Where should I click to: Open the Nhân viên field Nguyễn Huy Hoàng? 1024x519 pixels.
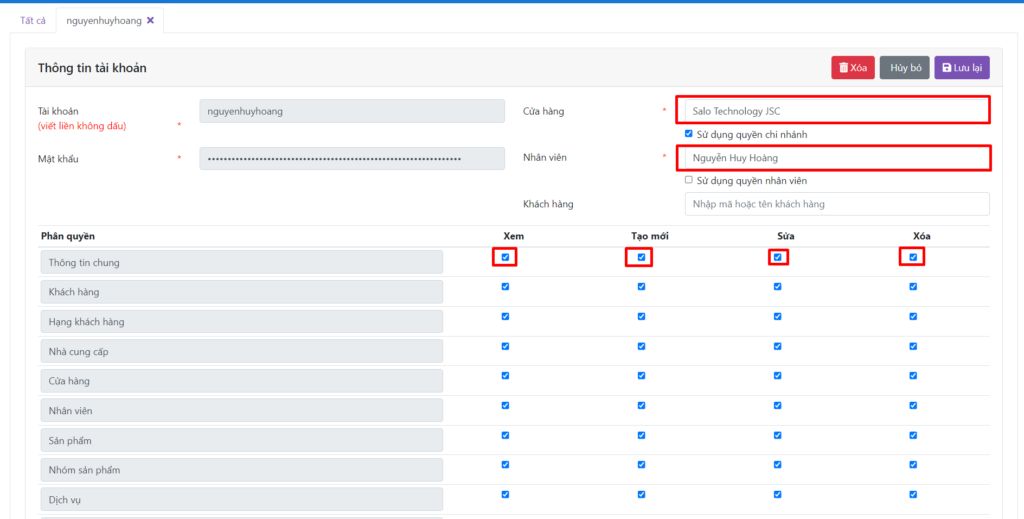click(x=837, y=158)
